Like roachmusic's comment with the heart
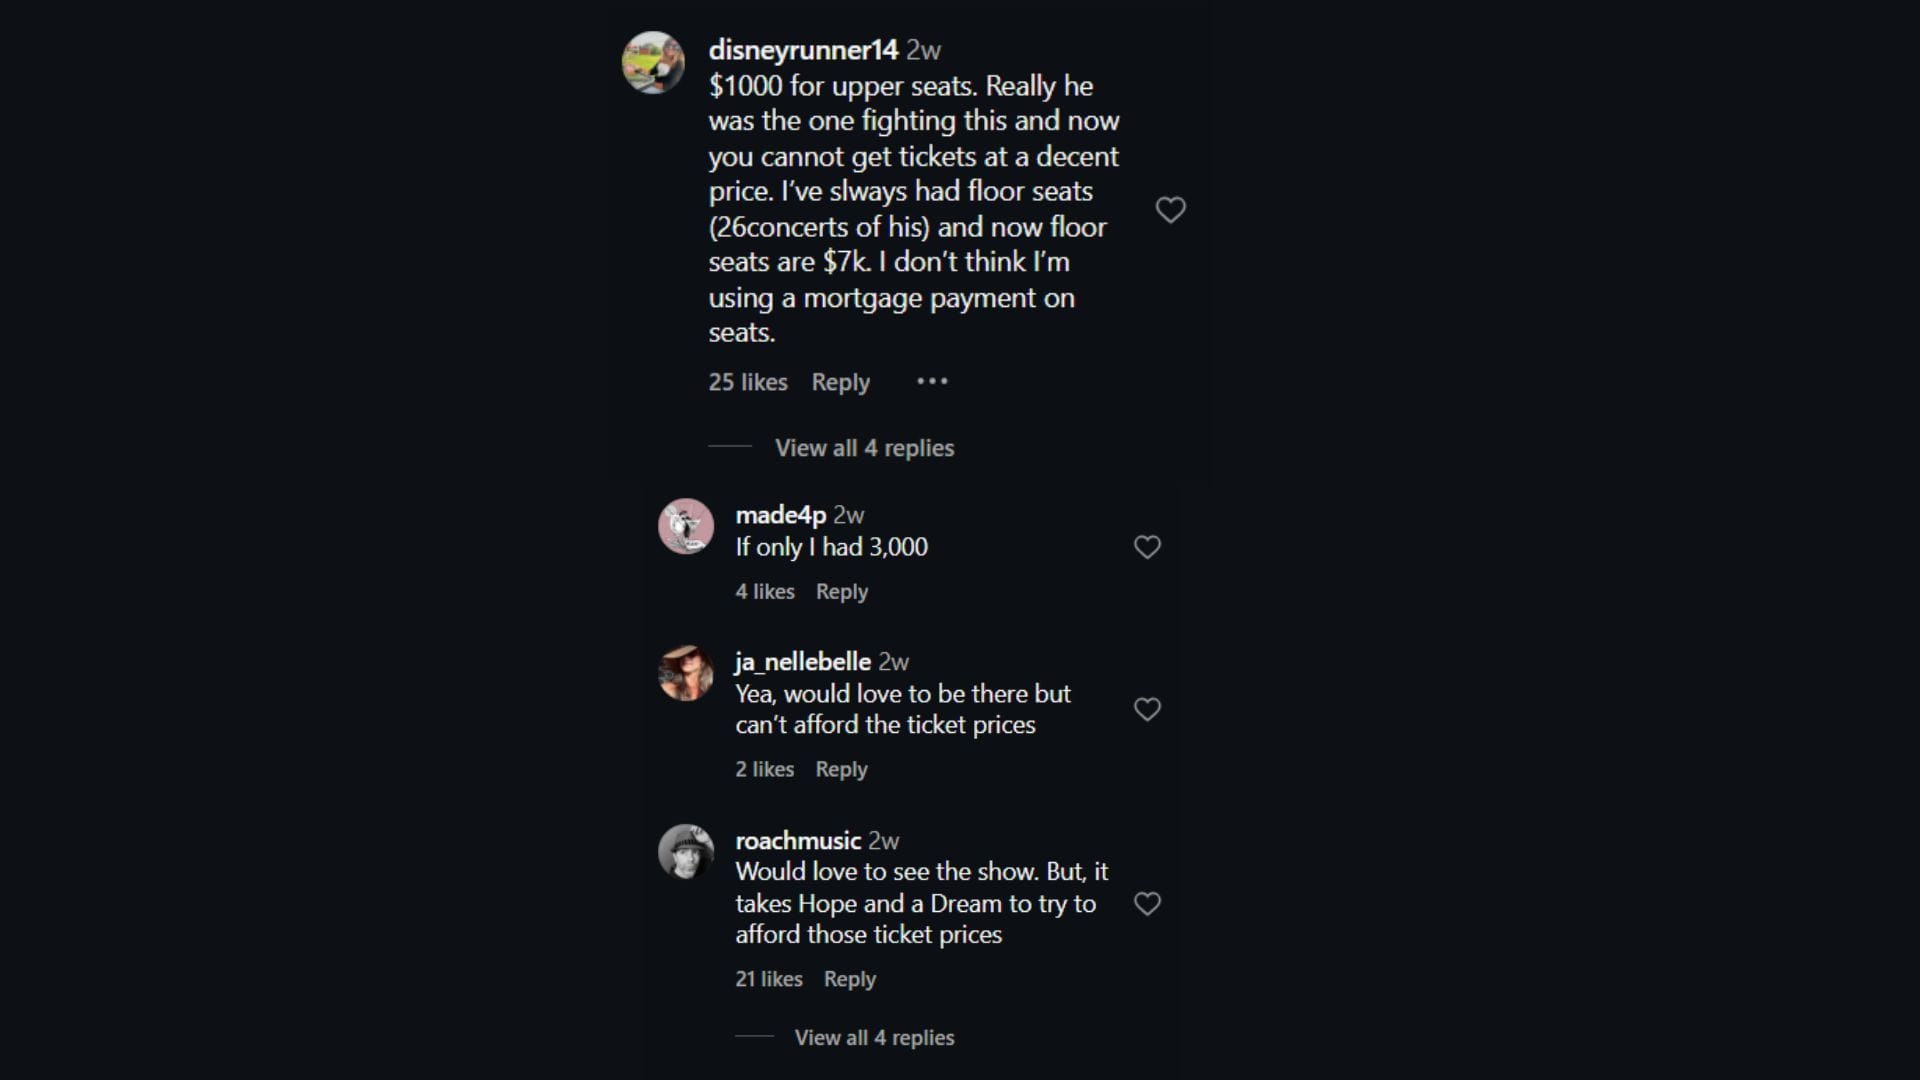The height and width of the screenshot is (1080, 1920). 1147,904
